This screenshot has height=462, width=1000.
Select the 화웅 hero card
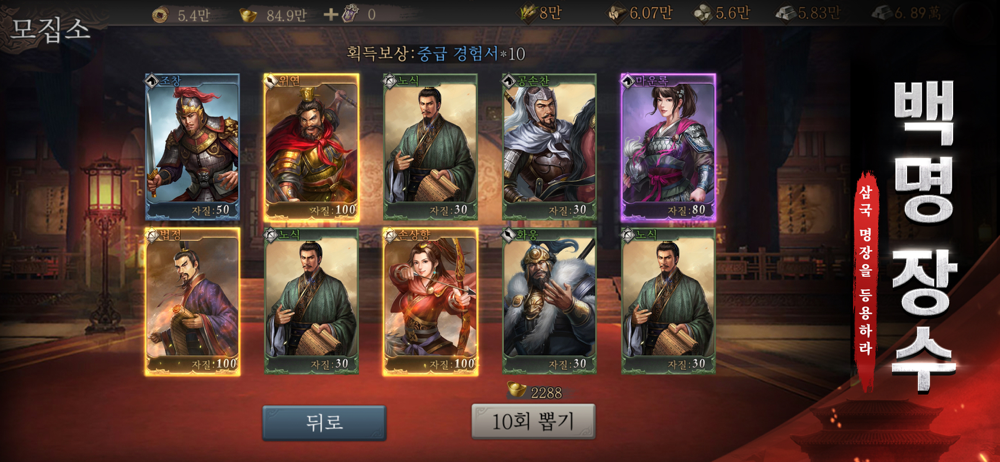click(550, 301)
